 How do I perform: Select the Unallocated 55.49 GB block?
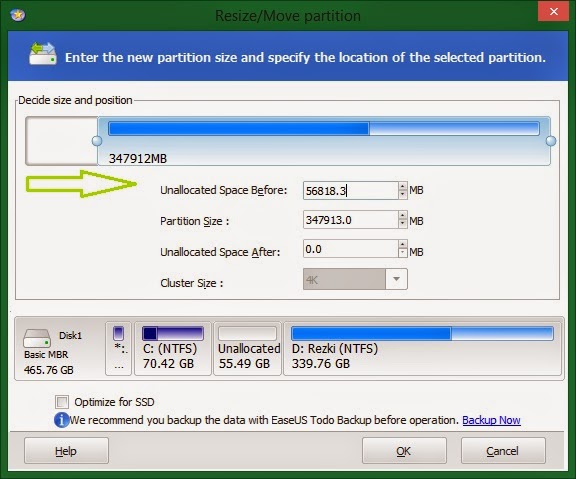click(x=247, y=348)
